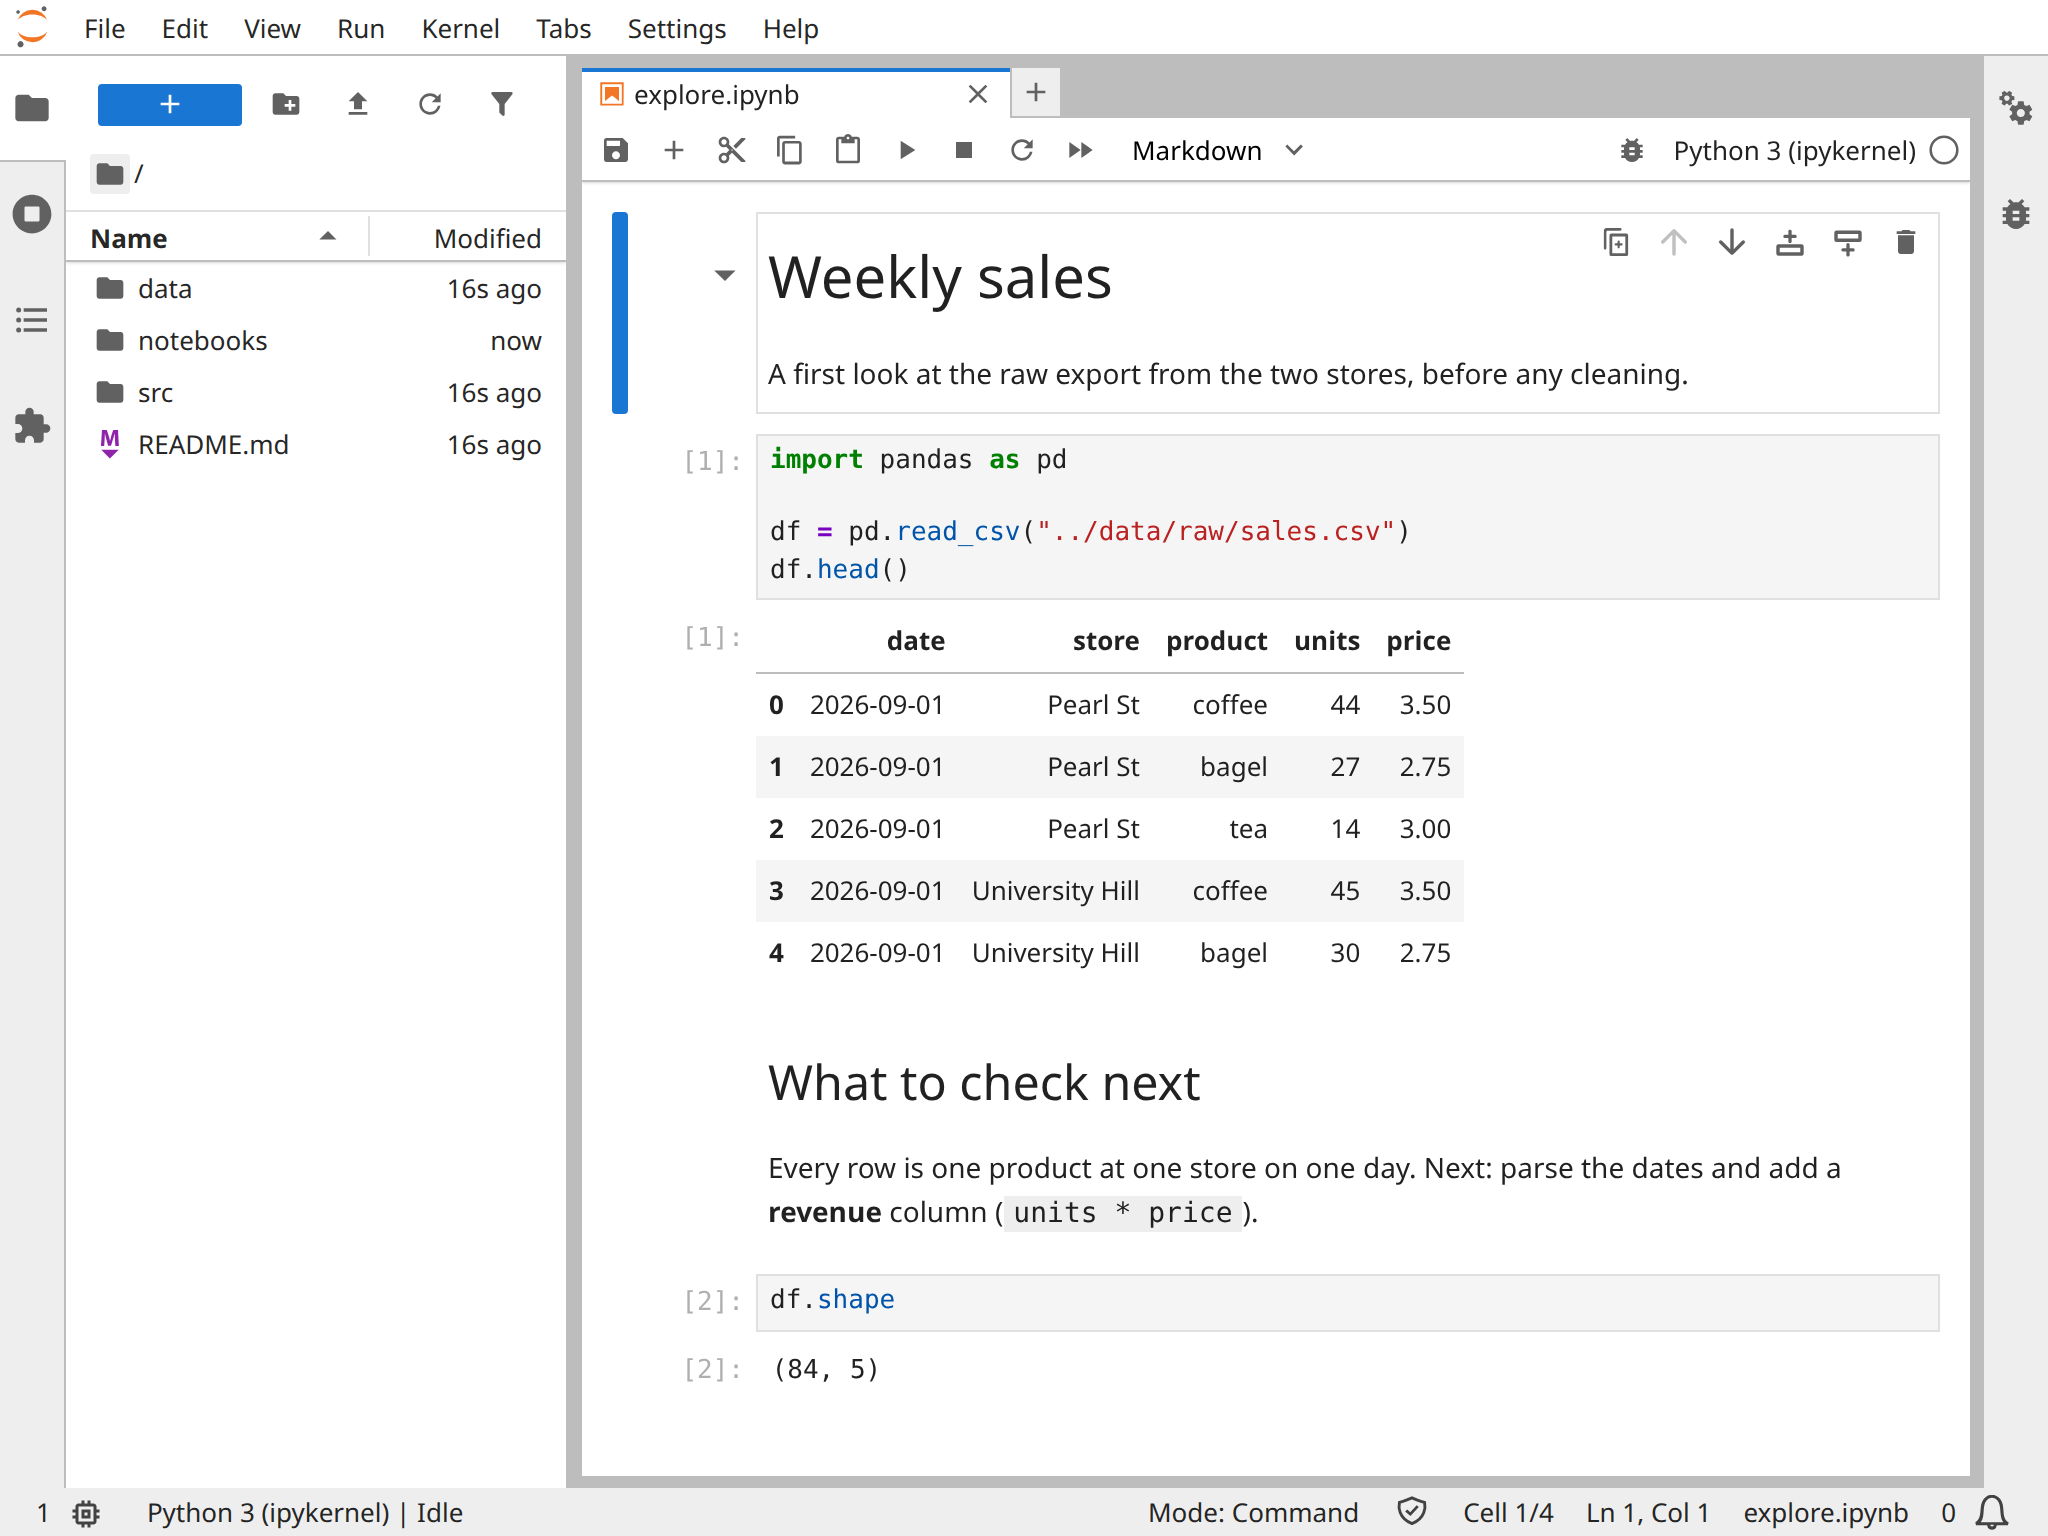
Task: Open notifications bell in status bar
Action: pos(1992,1513)
